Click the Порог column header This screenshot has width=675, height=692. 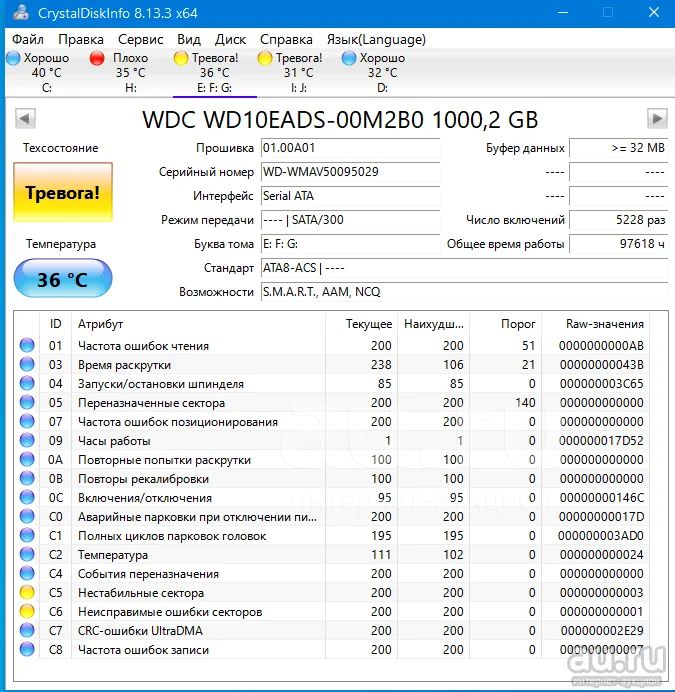[505, 323]
